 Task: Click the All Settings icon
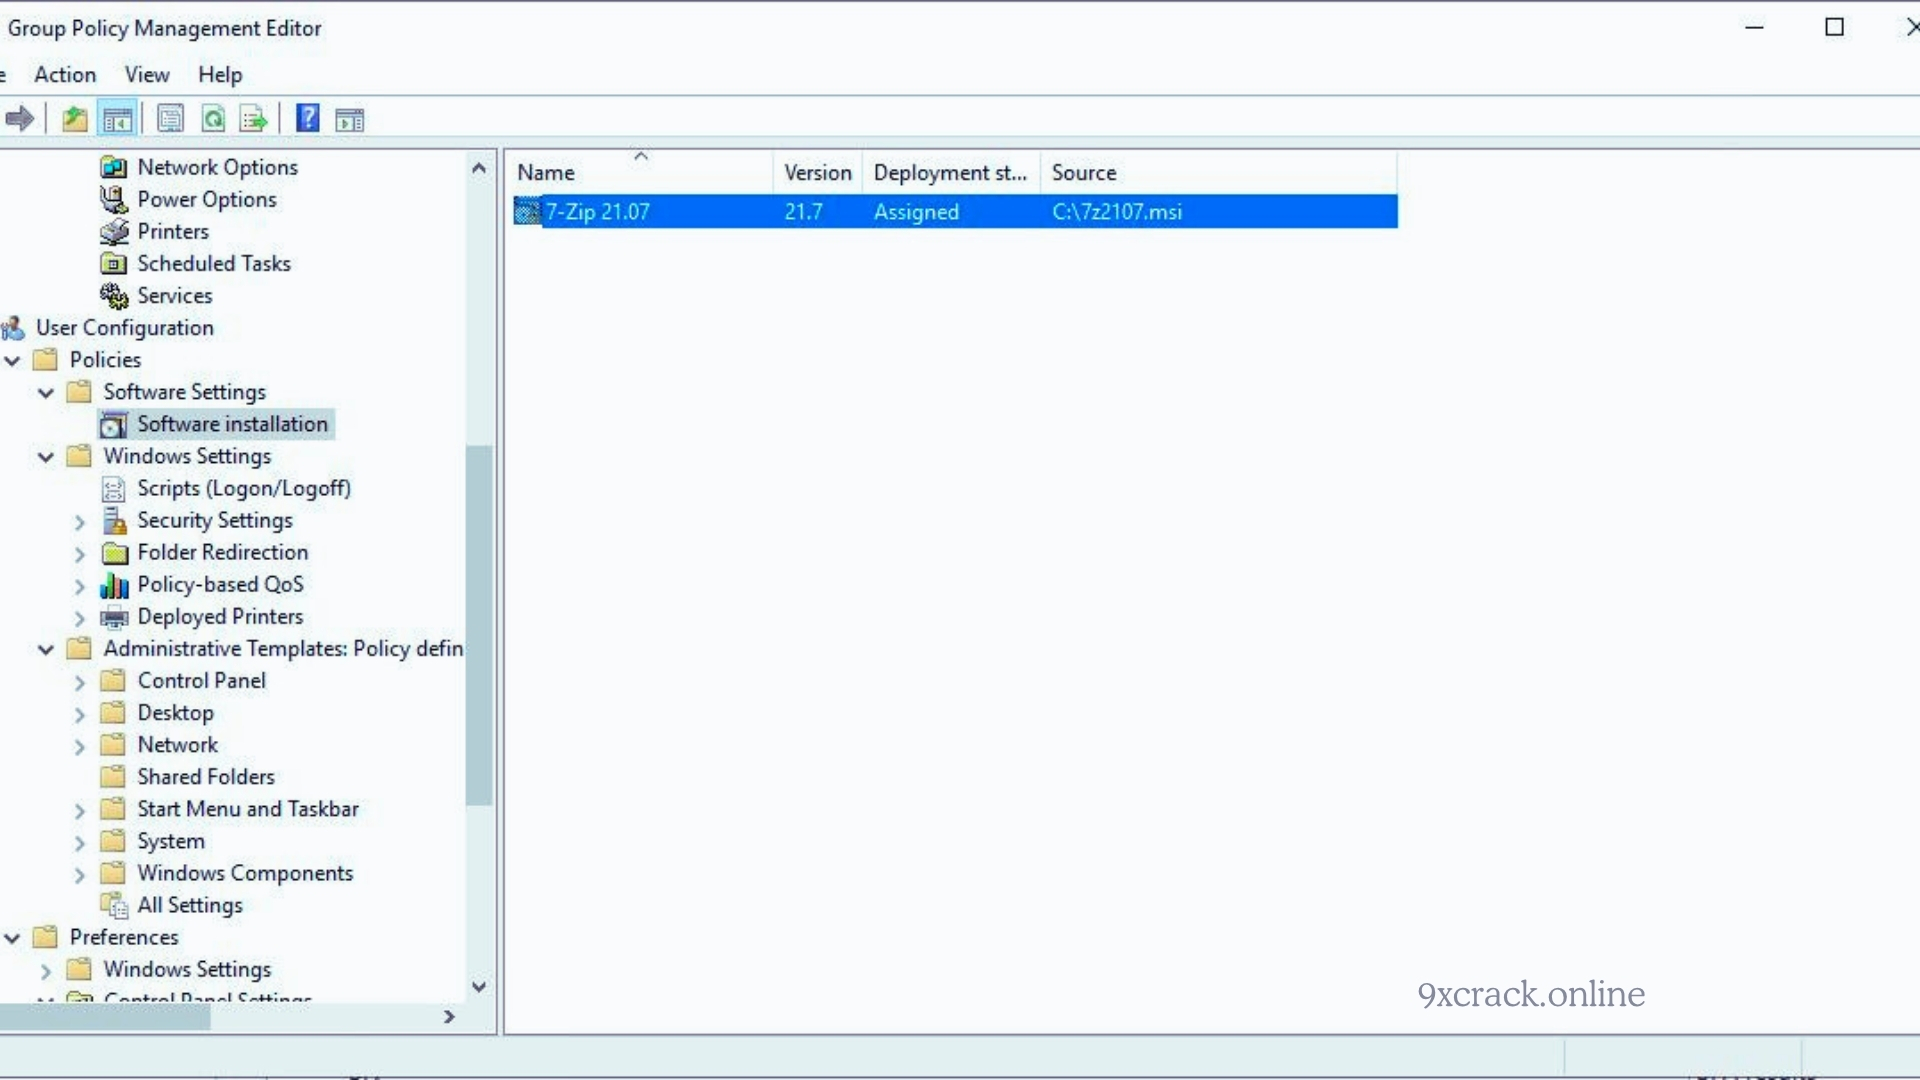[x=115, y=905]
